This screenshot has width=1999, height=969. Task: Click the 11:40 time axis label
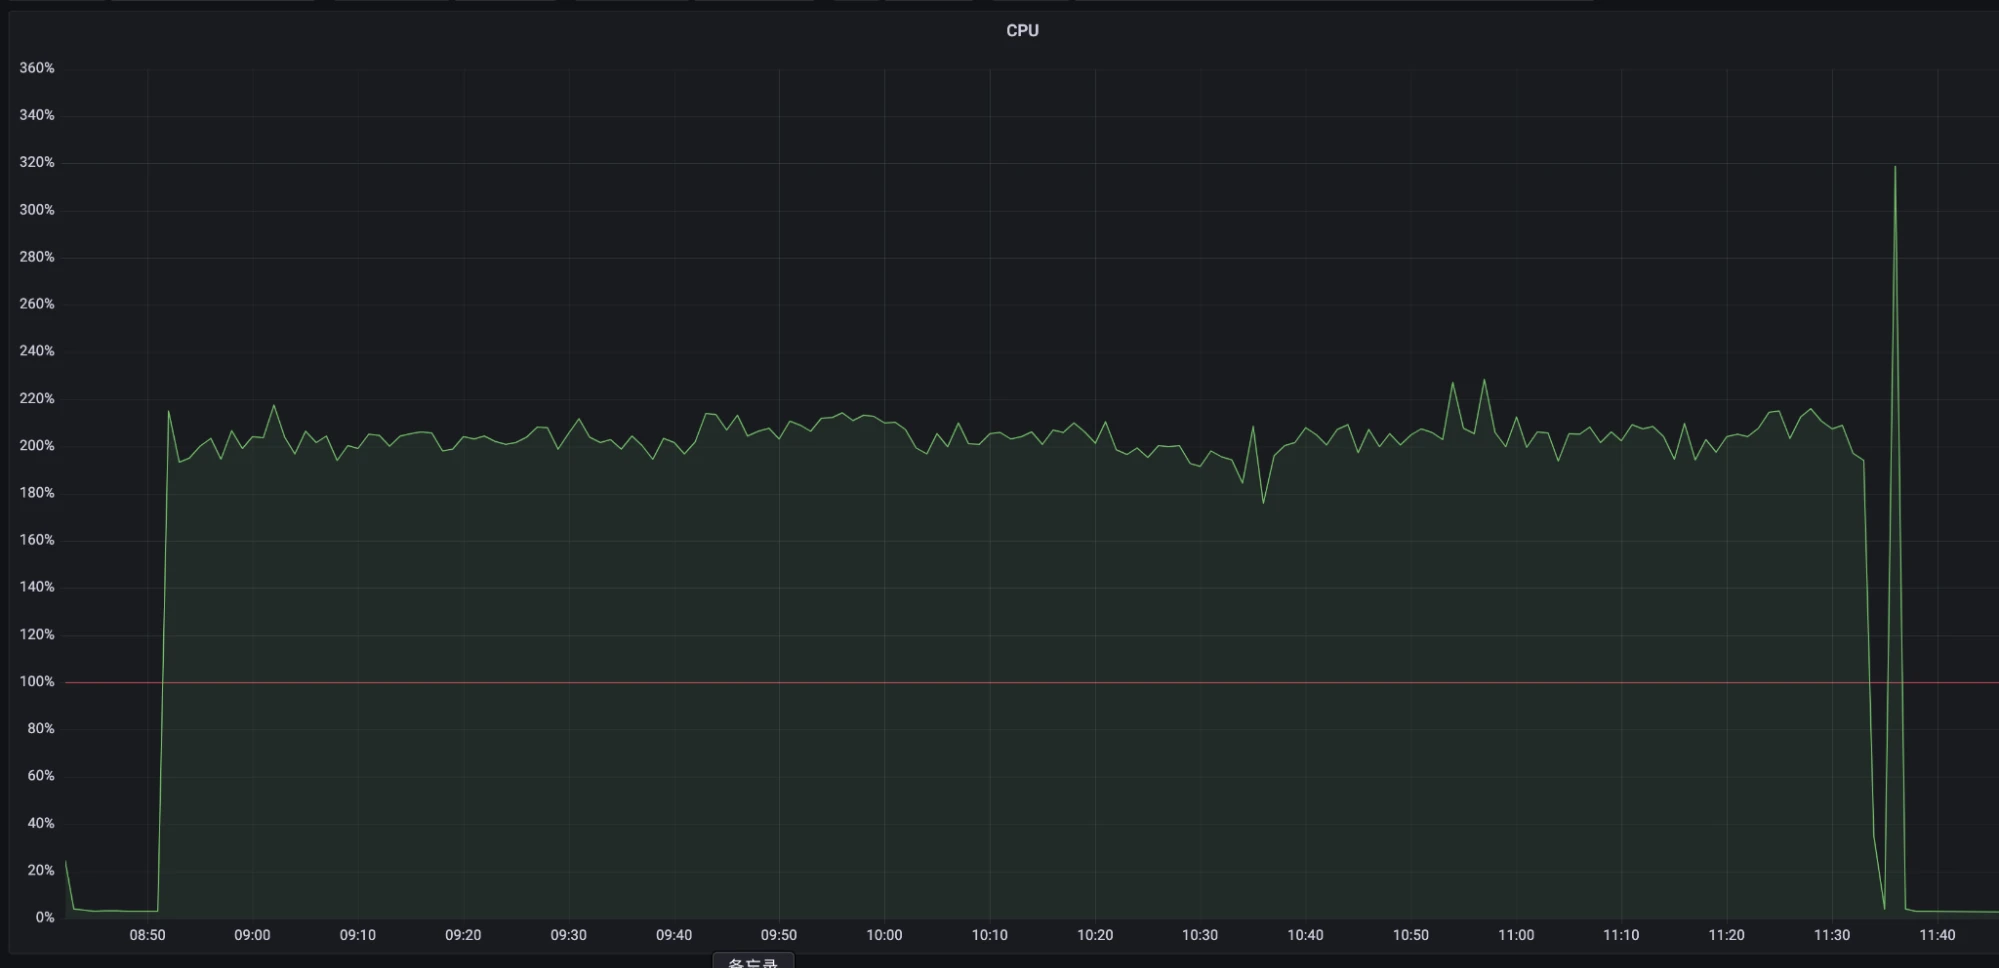pos(1937,935)
